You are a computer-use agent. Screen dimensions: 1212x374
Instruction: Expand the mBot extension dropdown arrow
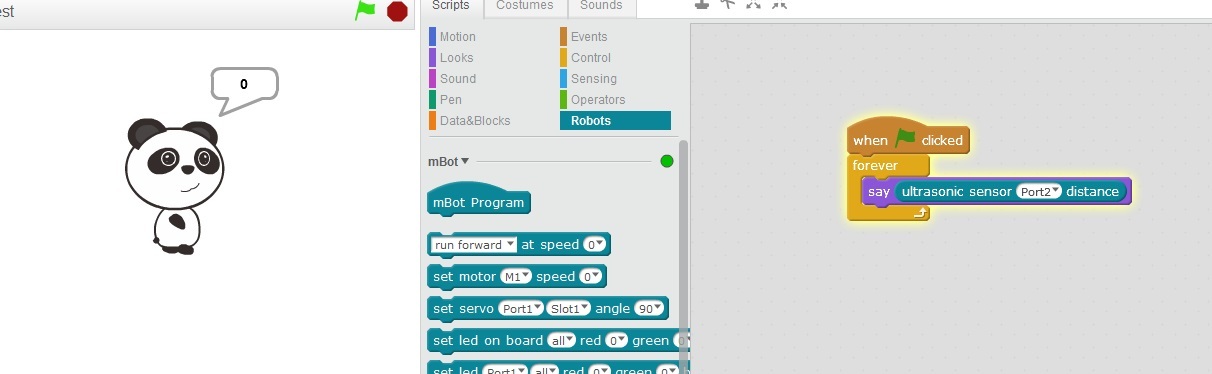point(465,160)
